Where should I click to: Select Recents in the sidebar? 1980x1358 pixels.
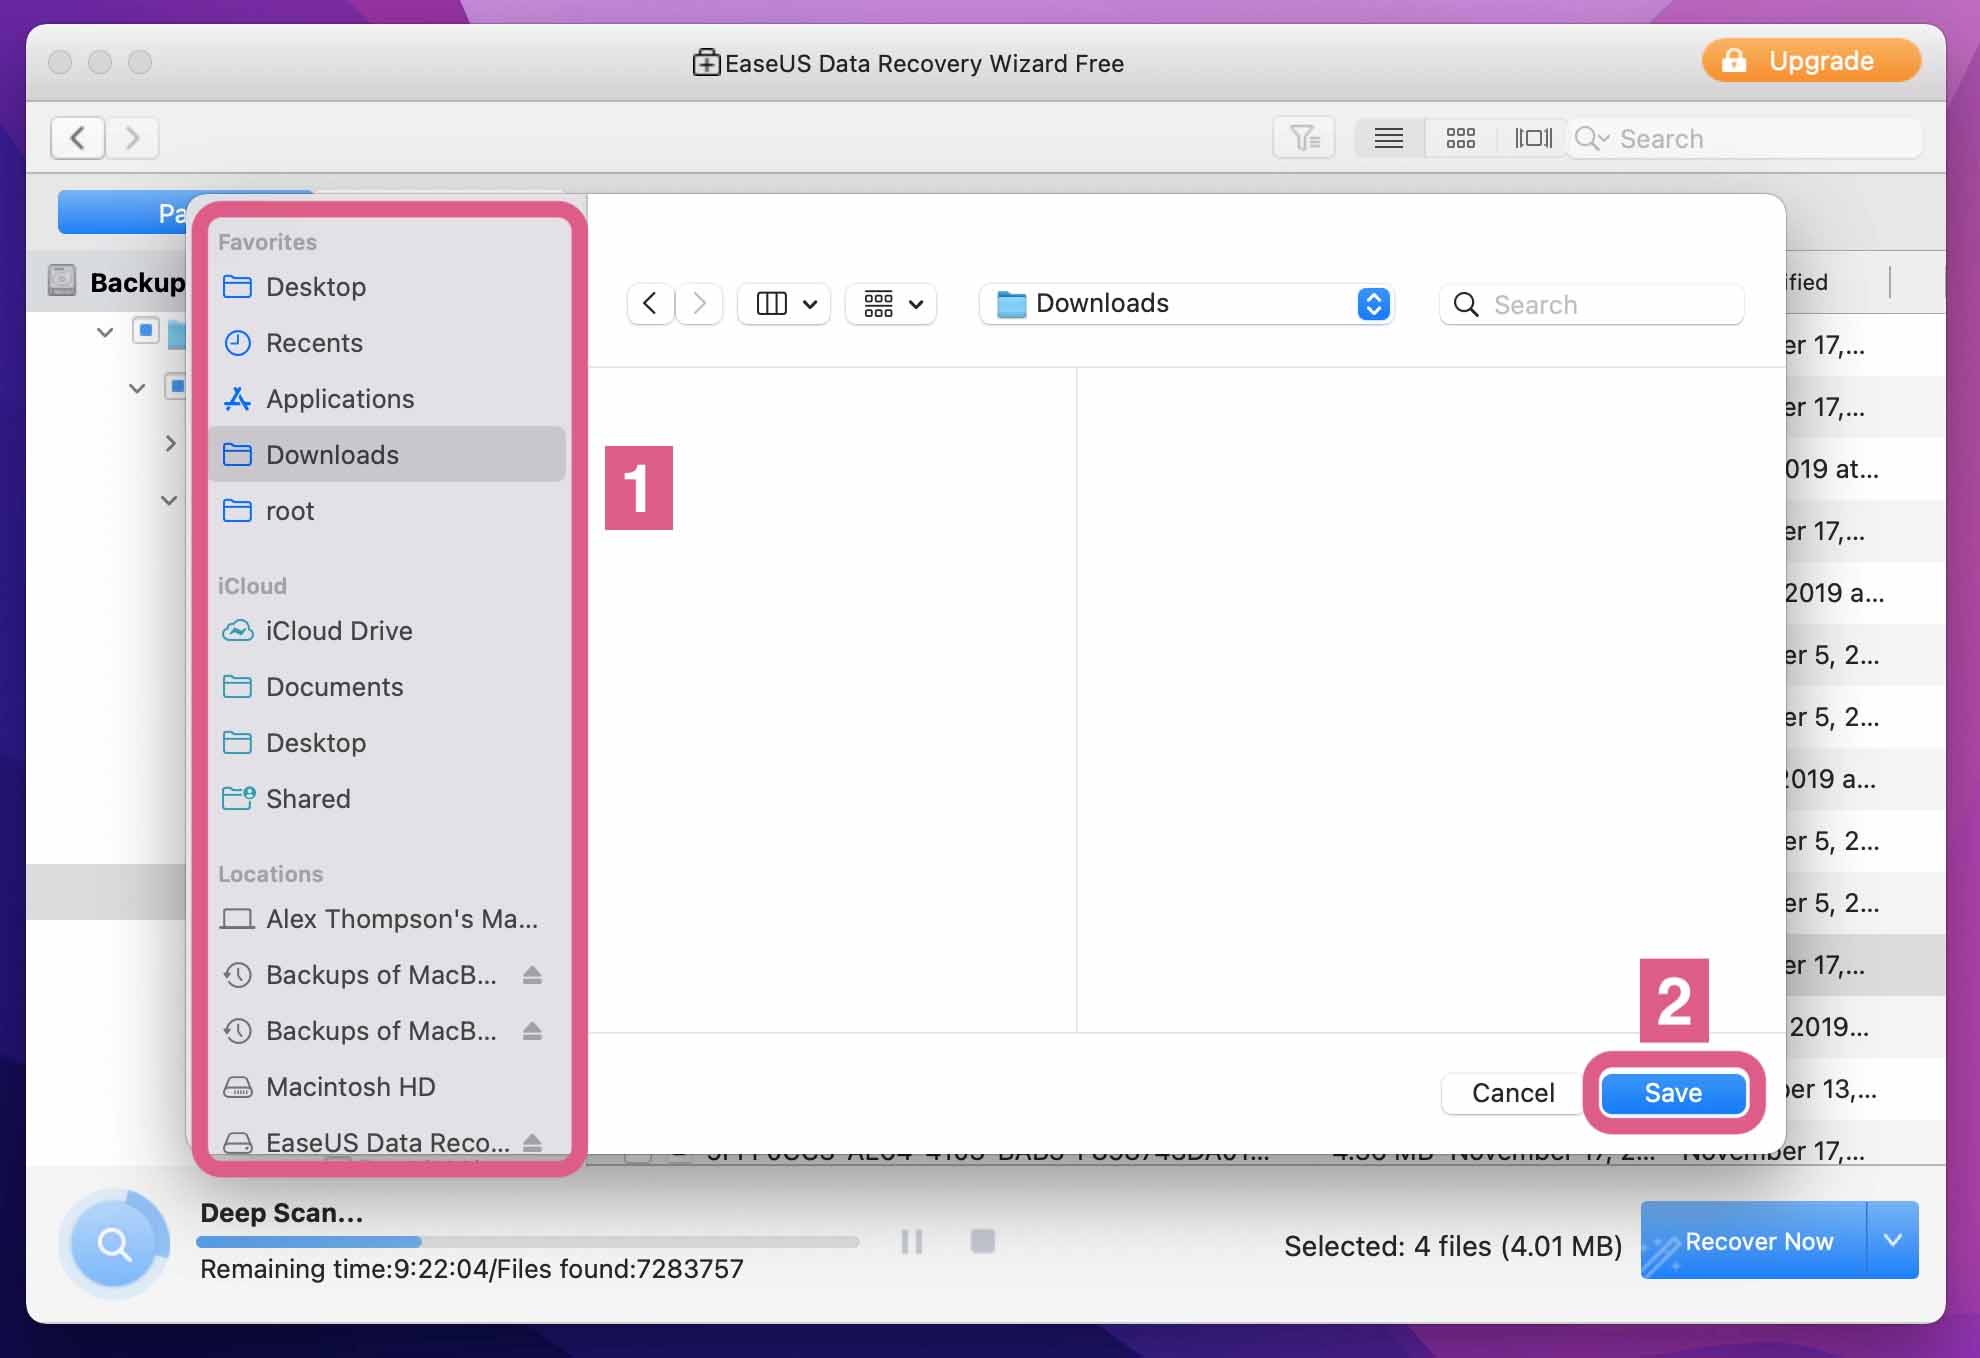(388, 343)
